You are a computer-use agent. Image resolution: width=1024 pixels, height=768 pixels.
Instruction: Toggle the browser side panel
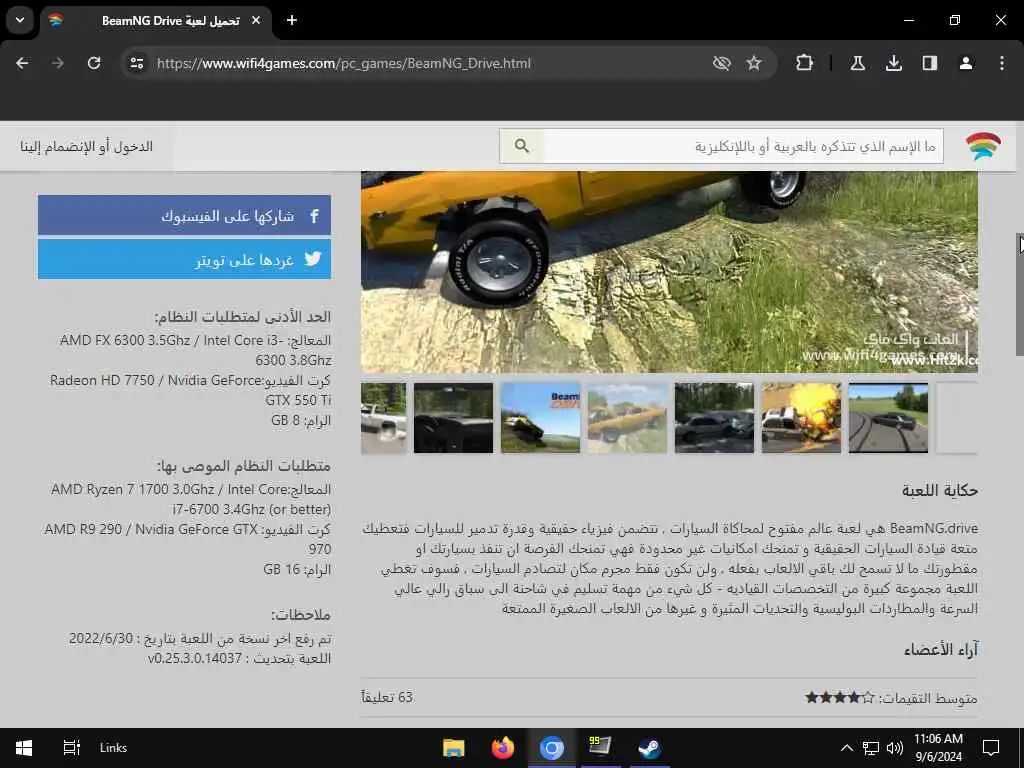930,63
